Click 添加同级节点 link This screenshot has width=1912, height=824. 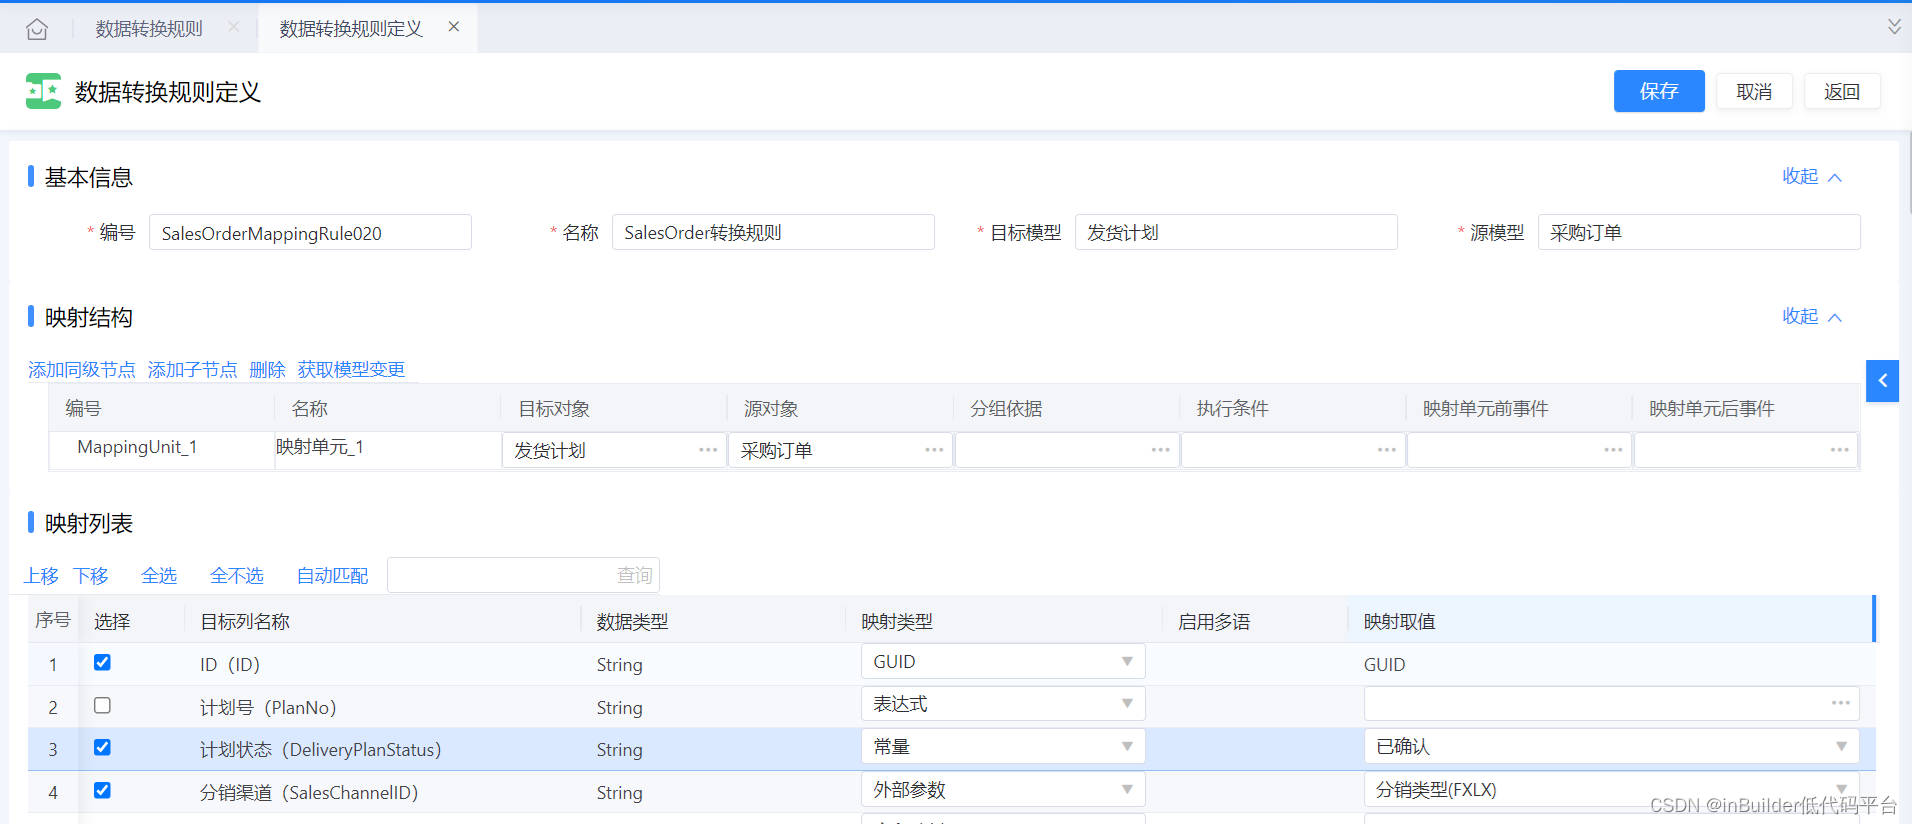tap(82, 370)
